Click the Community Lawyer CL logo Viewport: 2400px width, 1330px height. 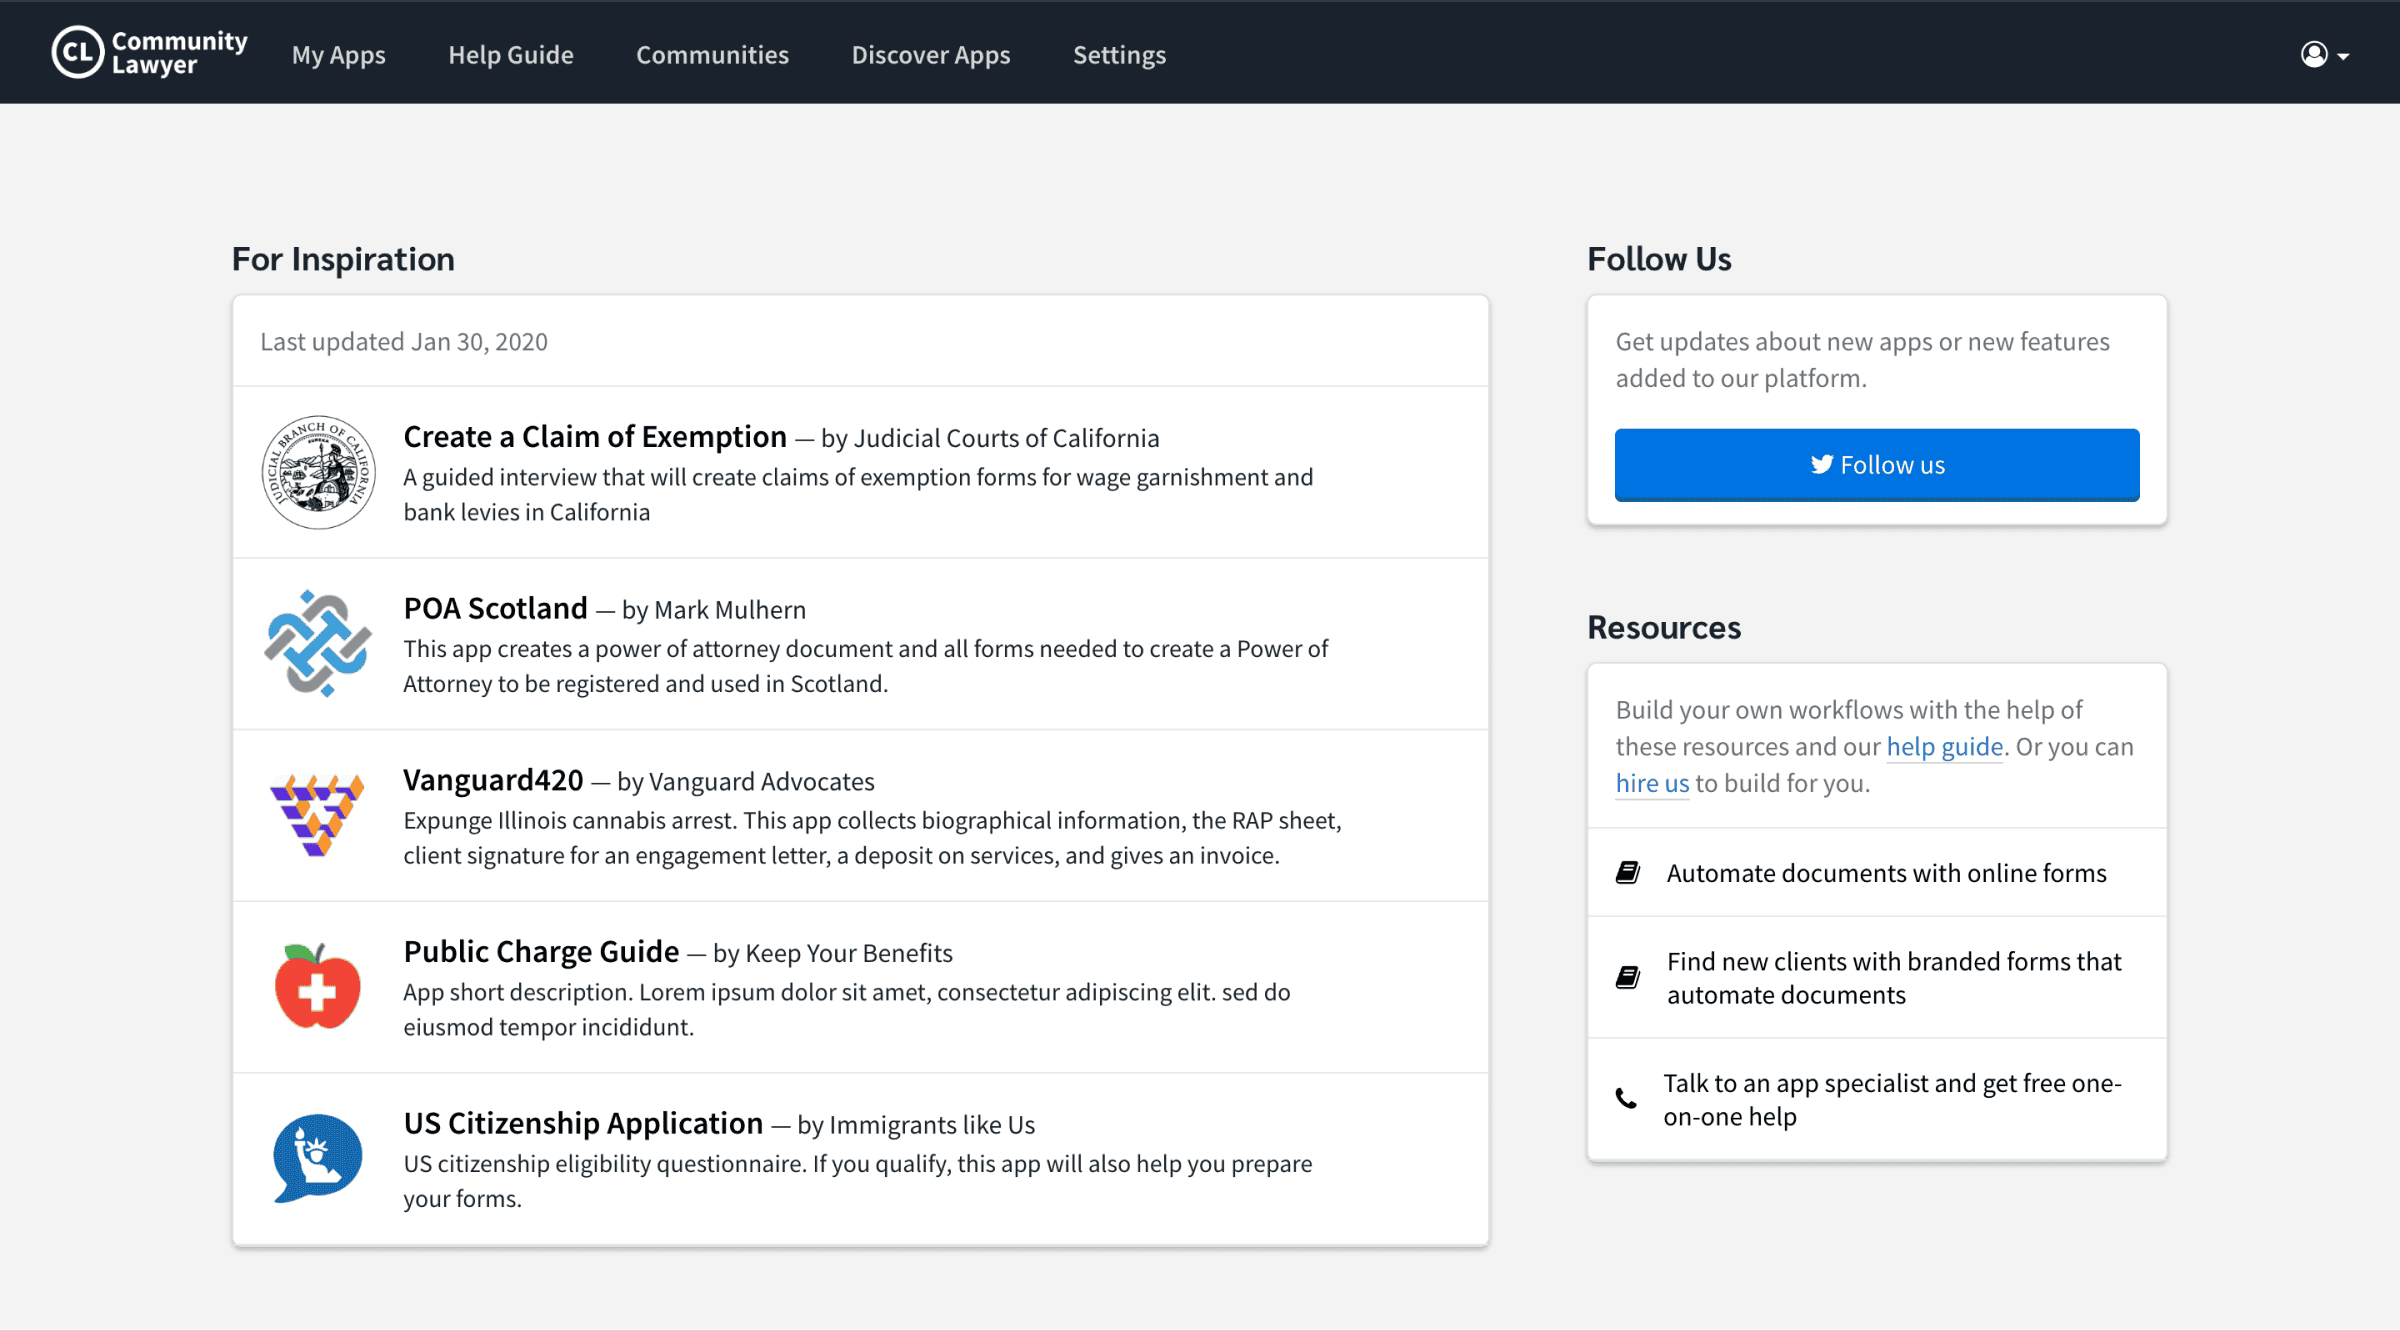(x=78, y=52)
